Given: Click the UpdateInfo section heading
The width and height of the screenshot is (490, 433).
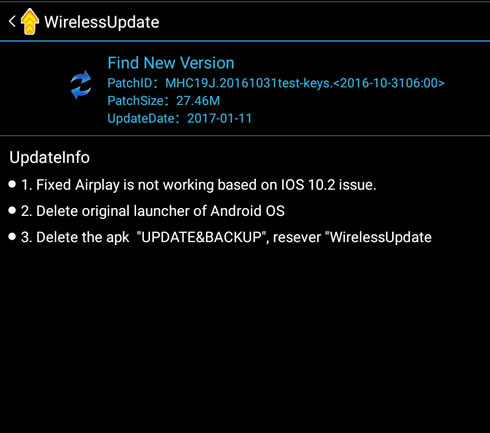Looking at the screenshot, I should (x=49, y=157).
